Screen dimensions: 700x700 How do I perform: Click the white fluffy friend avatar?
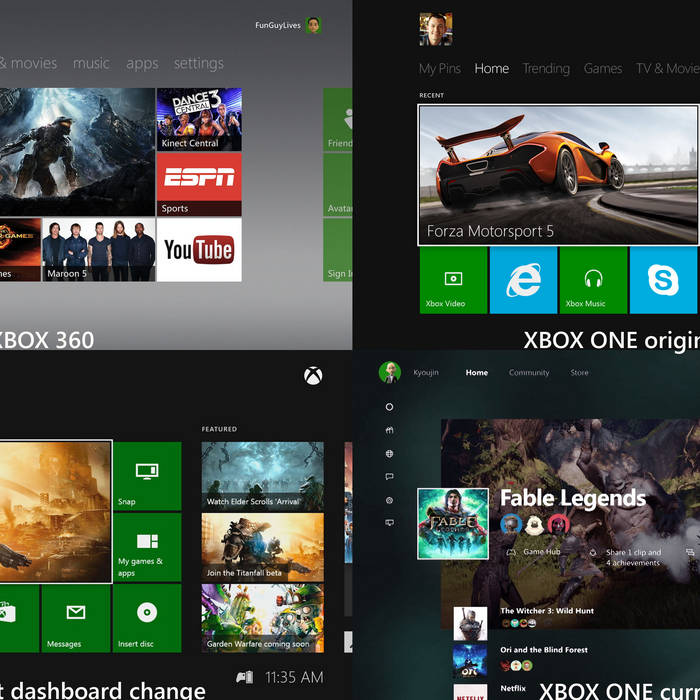pos(534,525)
